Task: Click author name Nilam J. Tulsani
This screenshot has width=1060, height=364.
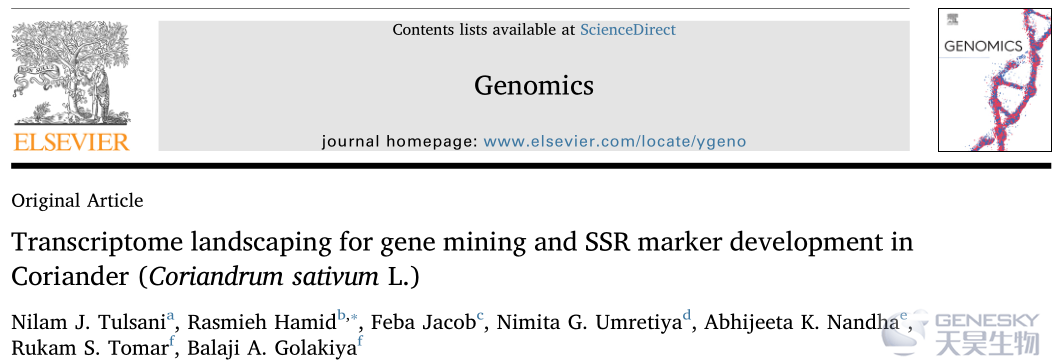Action: pos(88,323)
